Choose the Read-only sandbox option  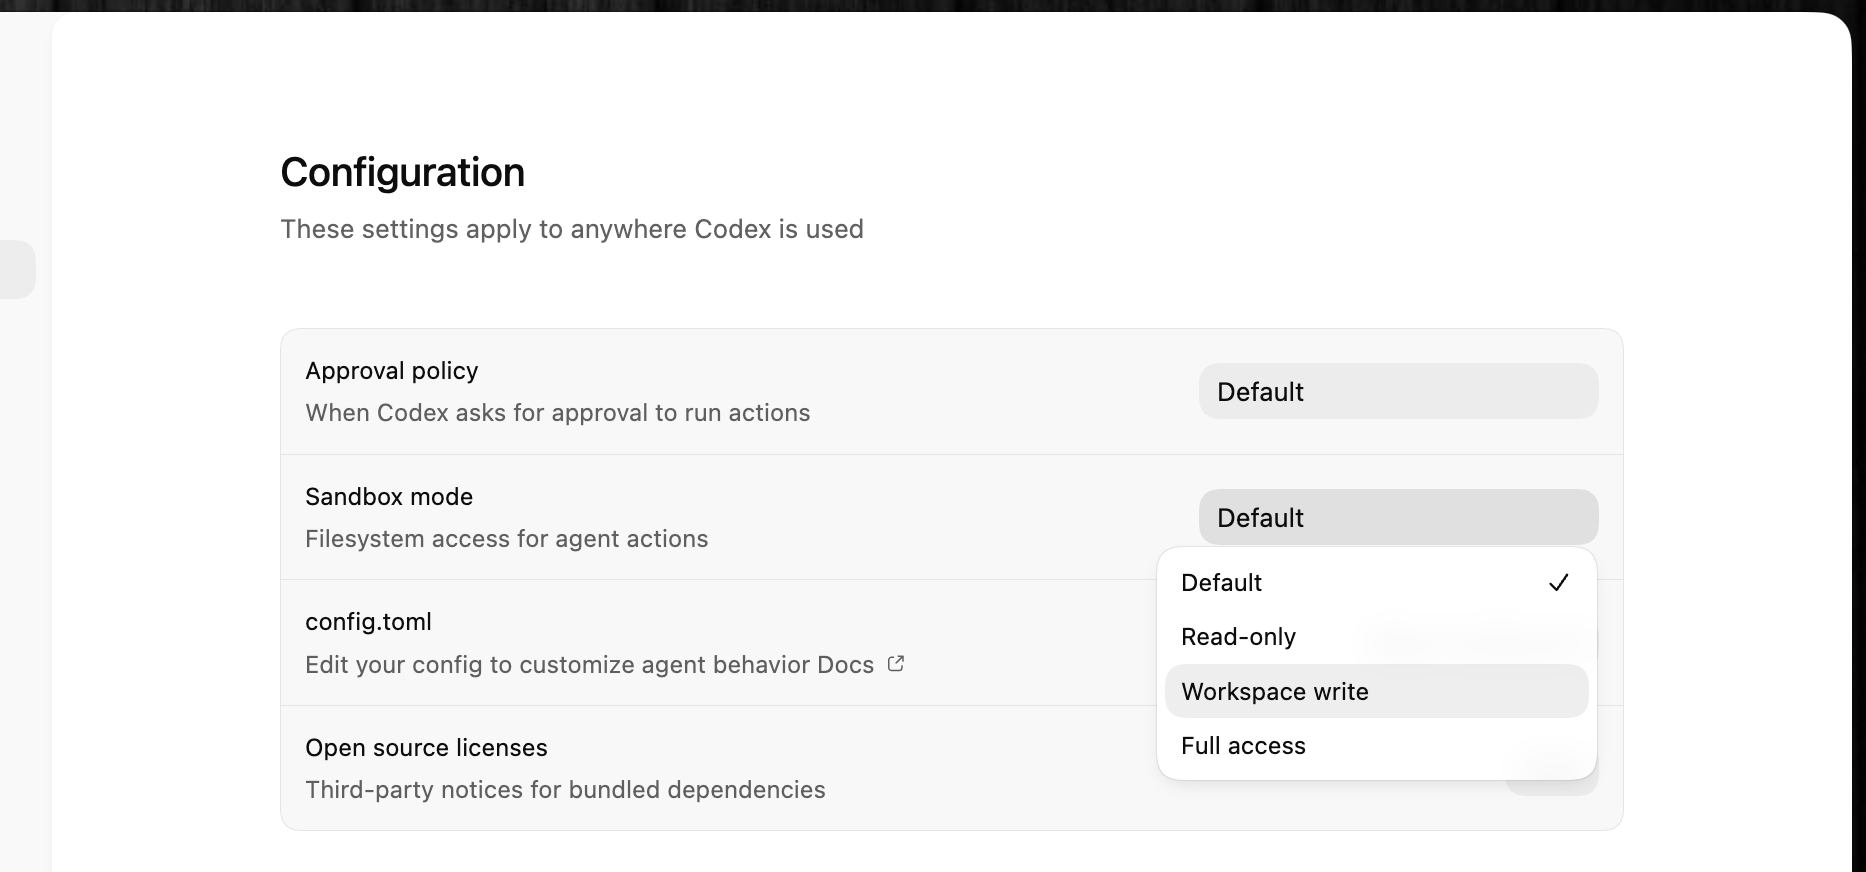coord(1238,637)
